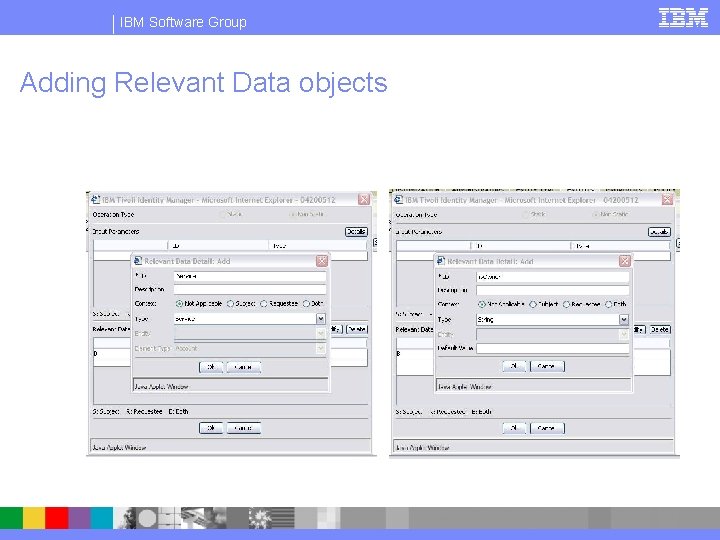Click bottom OK button of right screenshot's main window
Image resolution: width=720 pixels, height=540 pixels.
click(514, 428)
